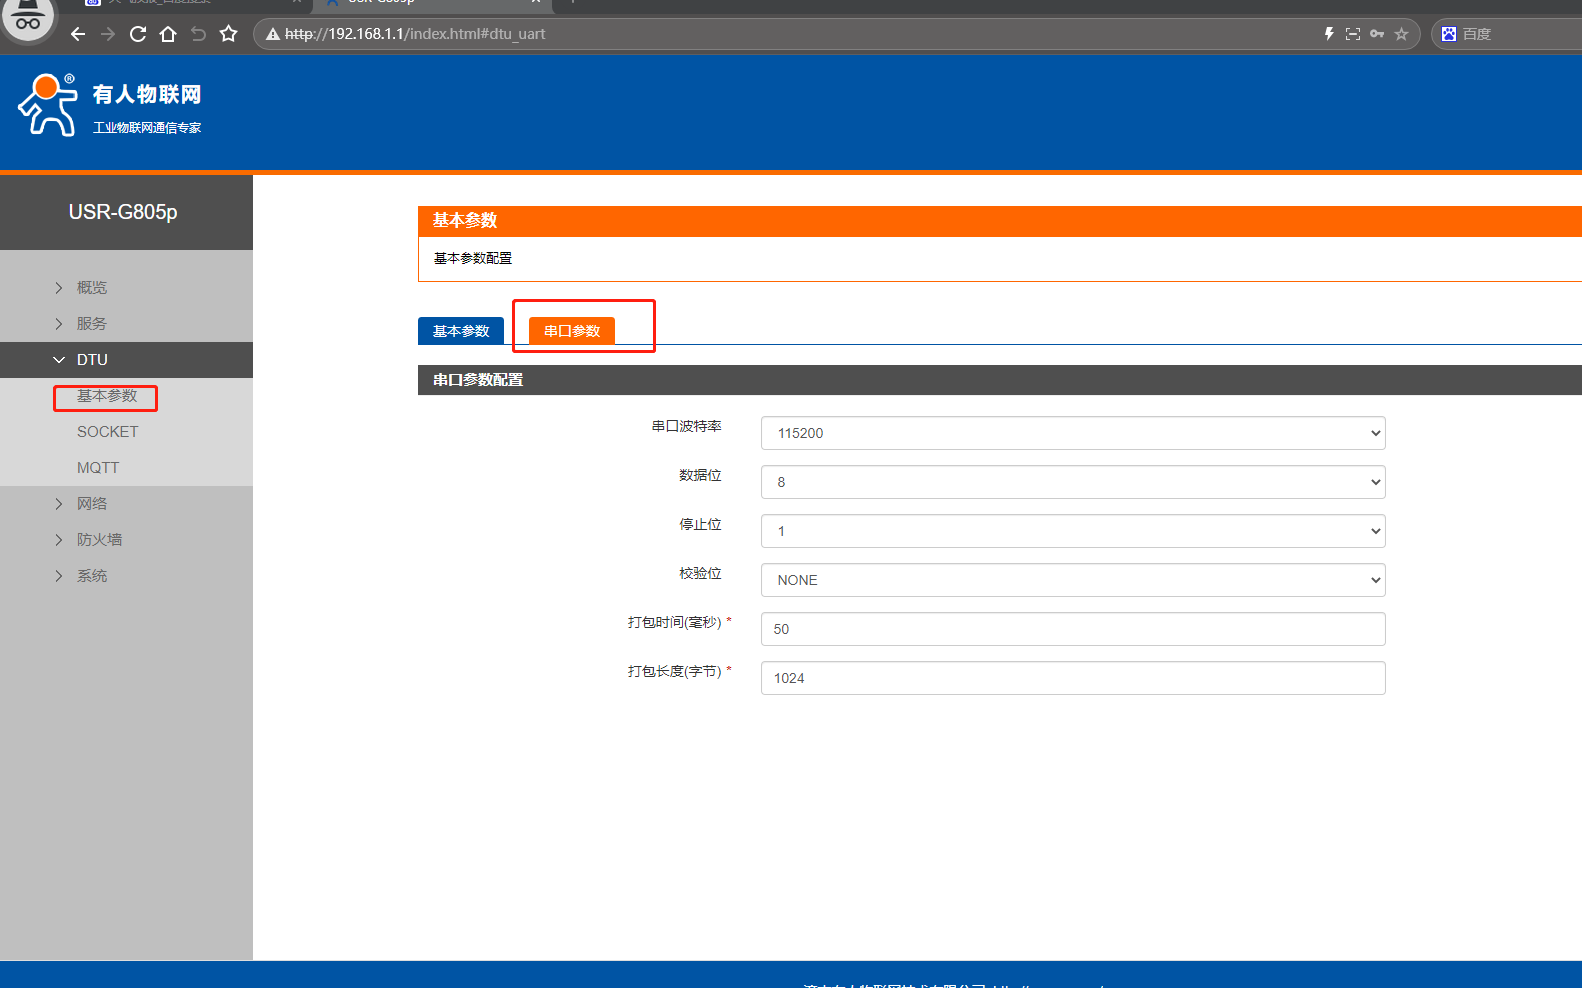
Task: Open MQTT in the DTU sidebar
Action: tap(98, 468)
